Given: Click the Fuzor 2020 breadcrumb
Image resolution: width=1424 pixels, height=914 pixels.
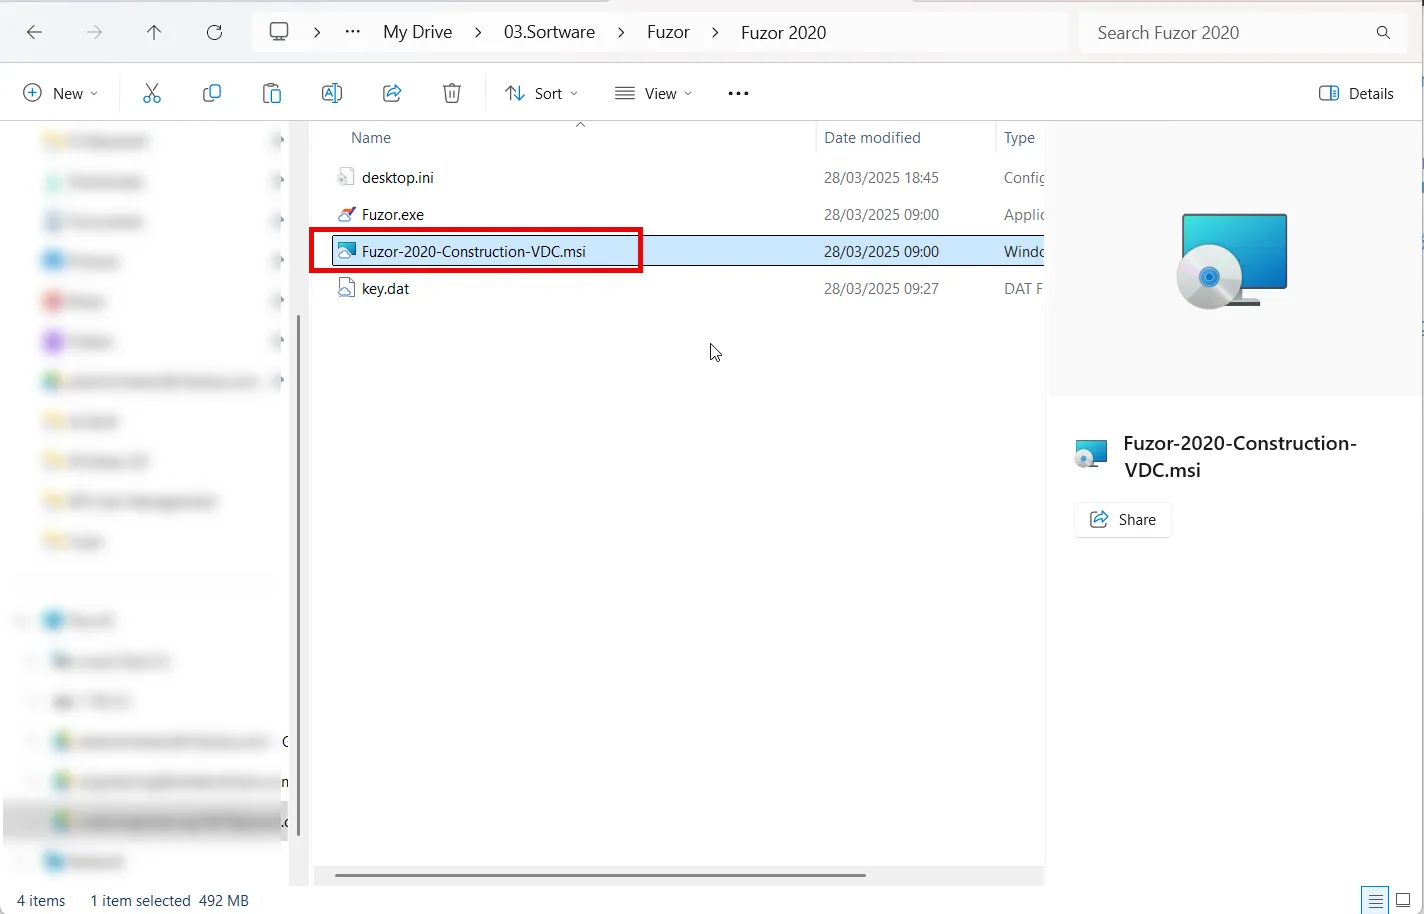Looking at the screenshot, I should coord(783,32).
